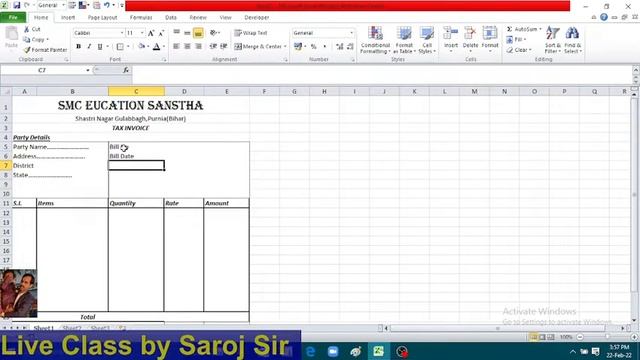The width and height of the screenshot is (640, 360).
Task: Click the Name Box showing C7
Action: [42, 70]
